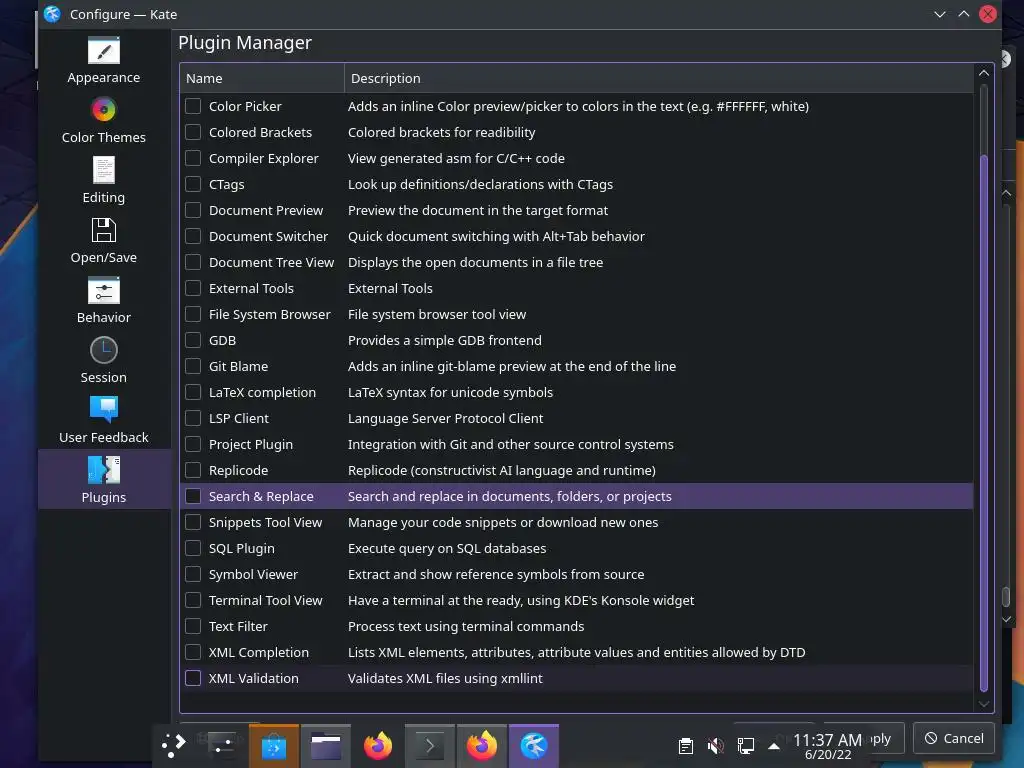This screenshot has width=1024, height=768.
Task: Select 'Colored brackets for readibility' description
Action: [441, 132]
